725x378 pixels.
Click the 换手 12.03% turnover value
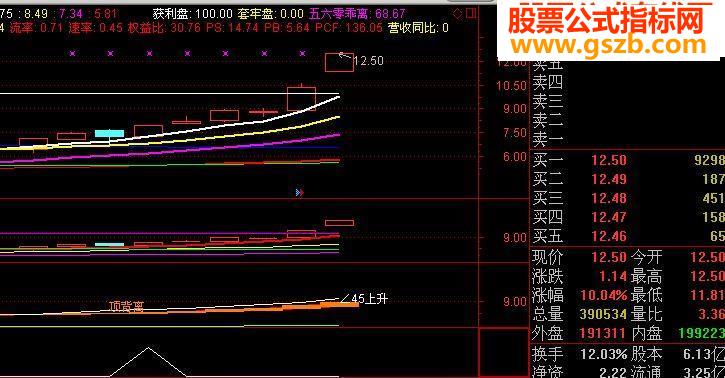pyautogui.click(x=604, y=355)
